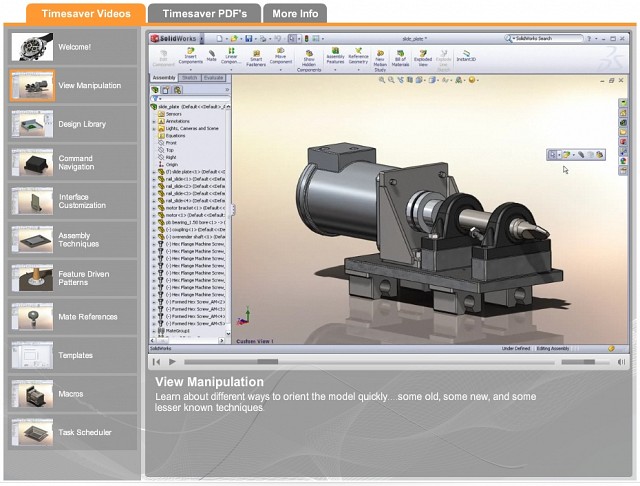Click the Open file icon

pos(234,39)
